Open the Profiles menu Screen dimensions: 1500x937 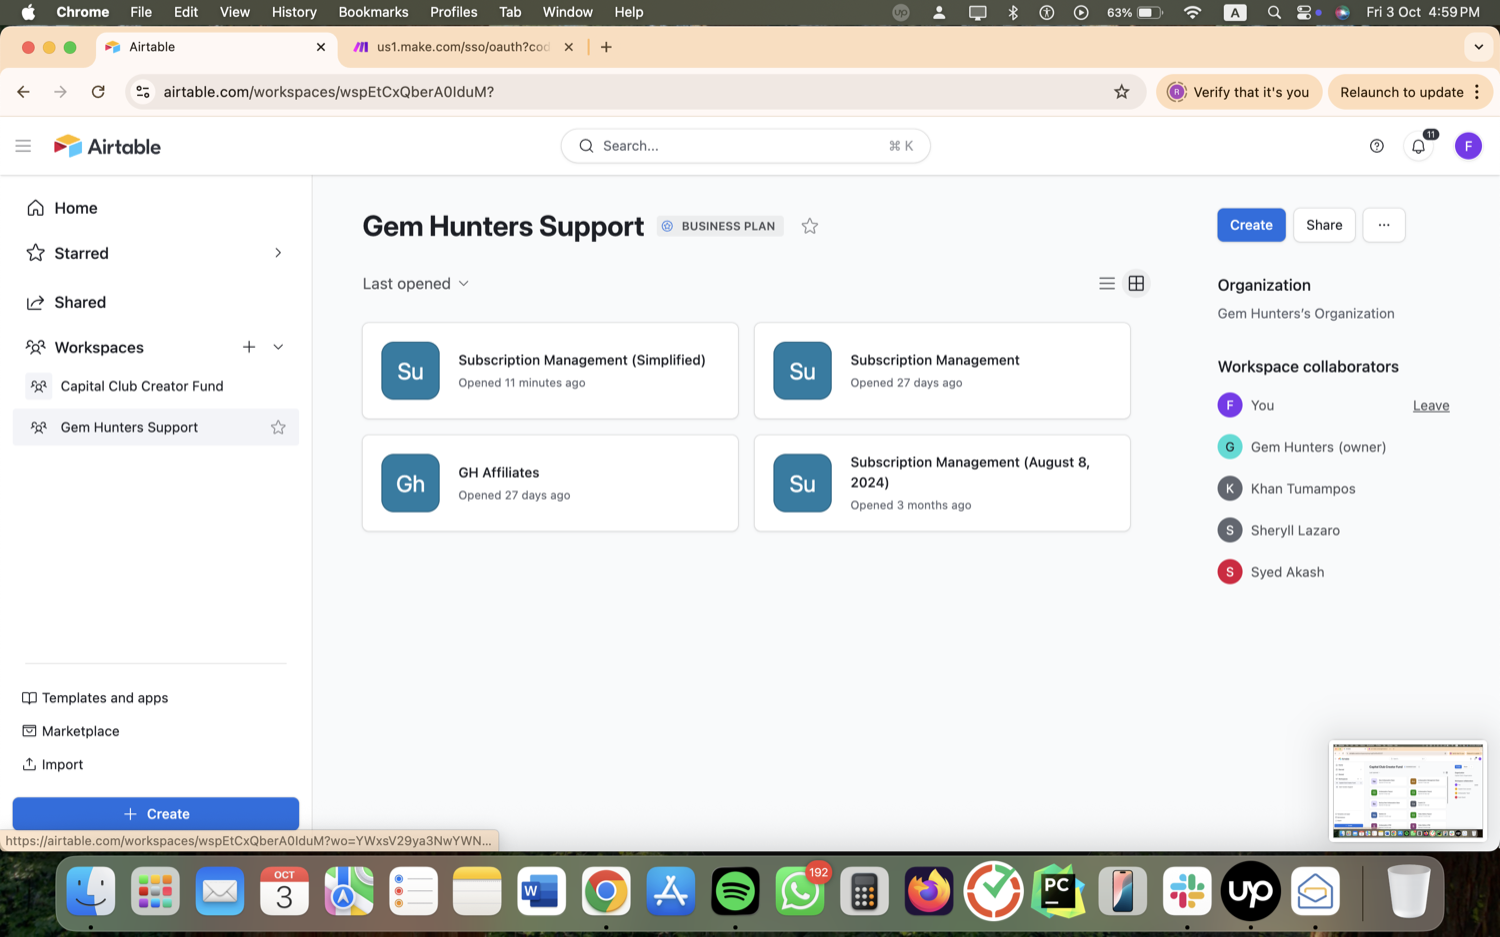(453, 12)
